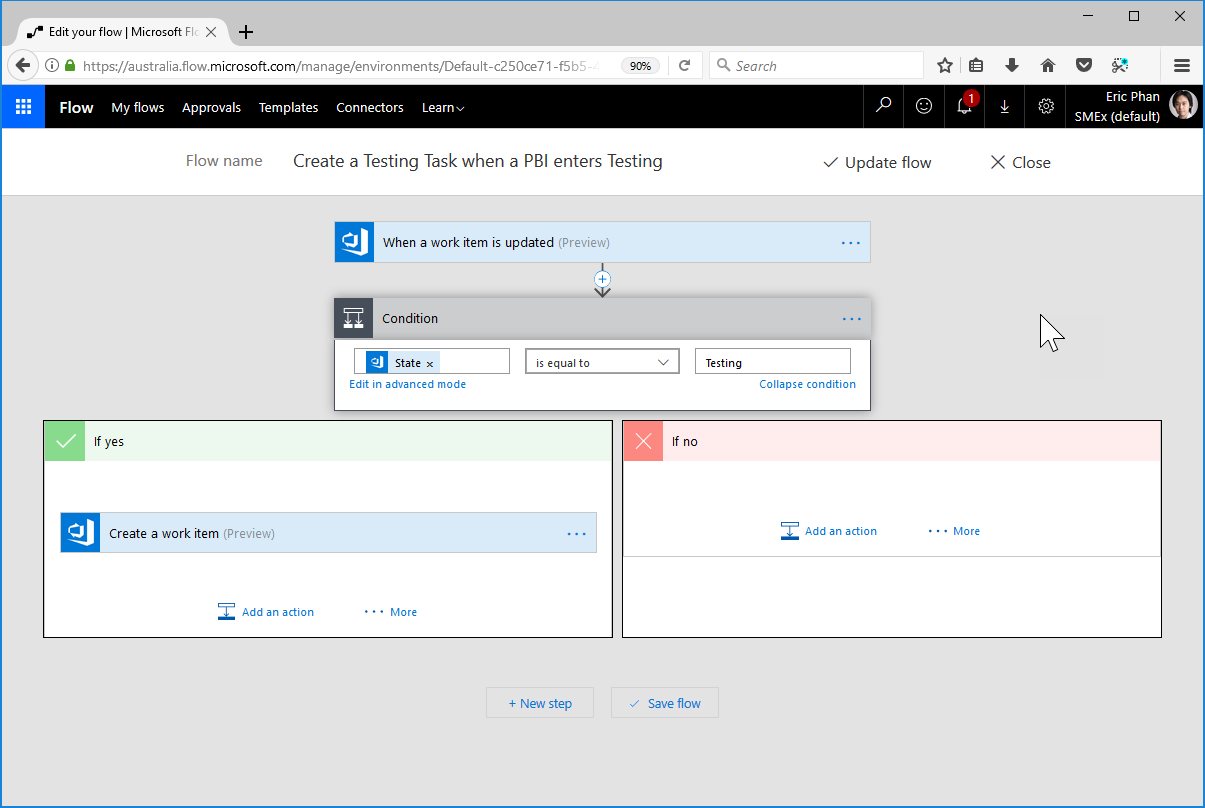Click the VSTS icon on Create a work item
The height and width of the screenshot is (808, 1205).
tap(80, 533)
